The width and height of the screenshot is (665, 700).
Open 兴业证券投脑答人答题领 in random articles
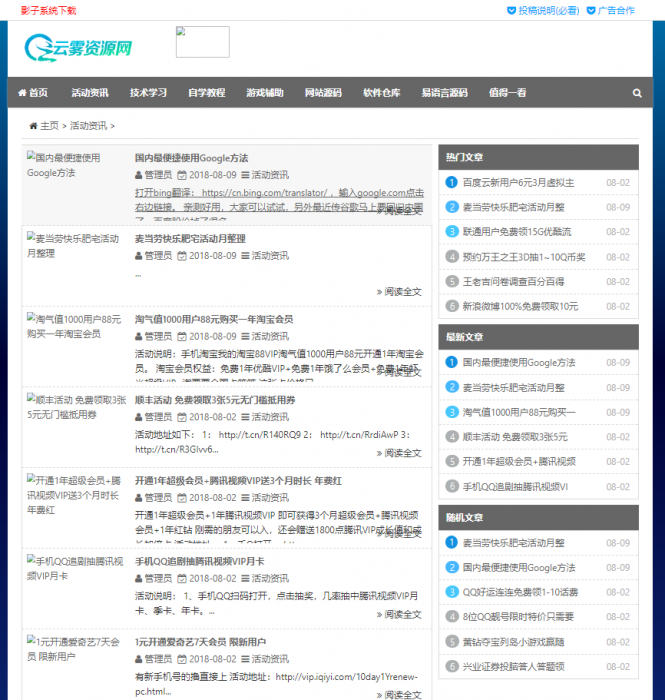coord(513,666)
